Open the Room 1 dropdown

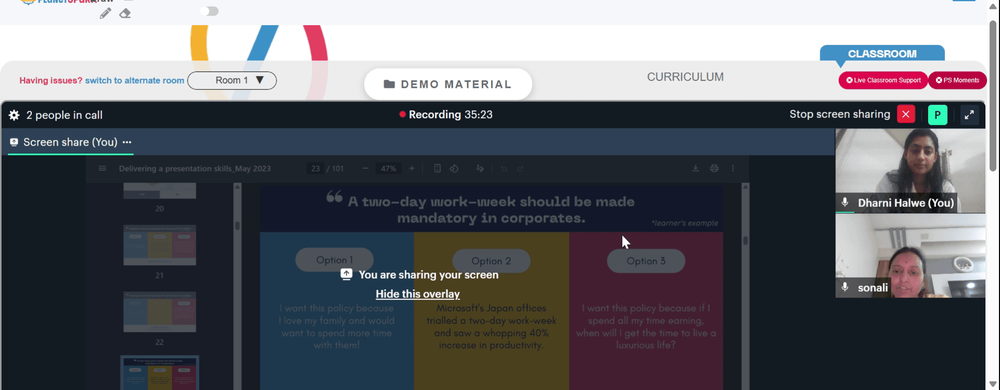pyautogui.click(x=232, y=80)
